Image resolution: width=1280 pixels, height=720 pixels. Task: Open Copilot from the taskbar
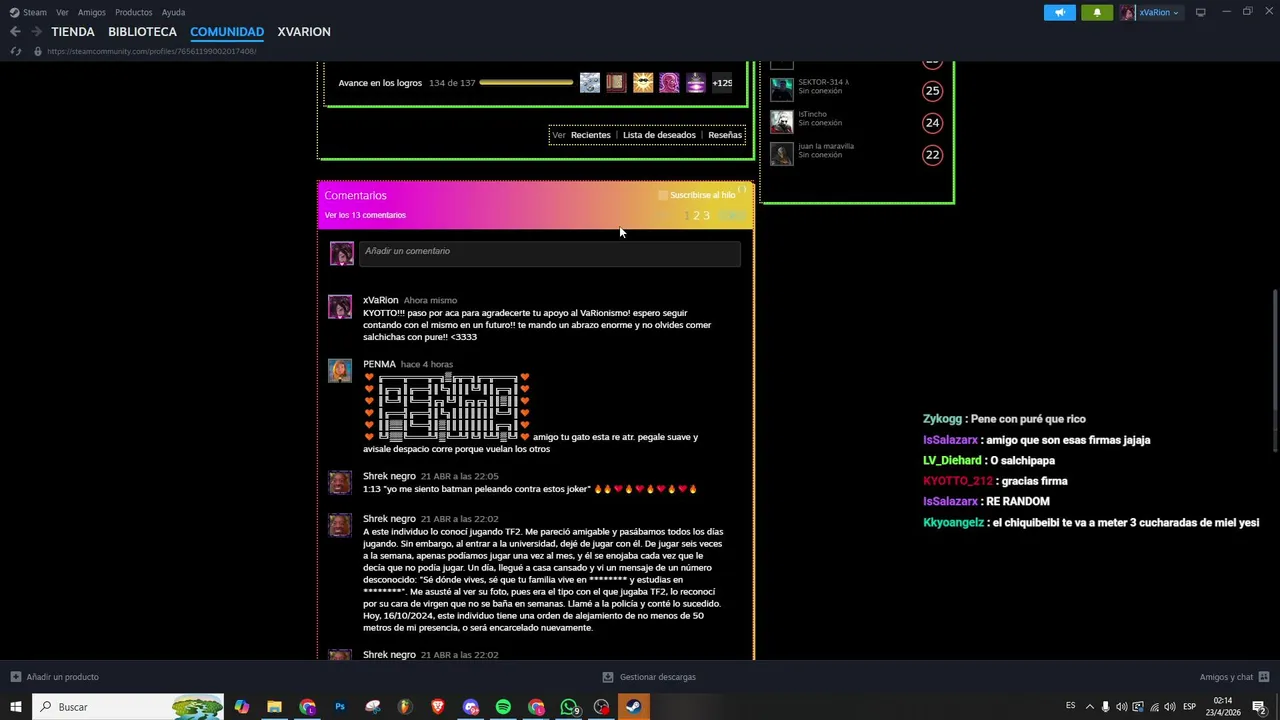pos(242,707)
